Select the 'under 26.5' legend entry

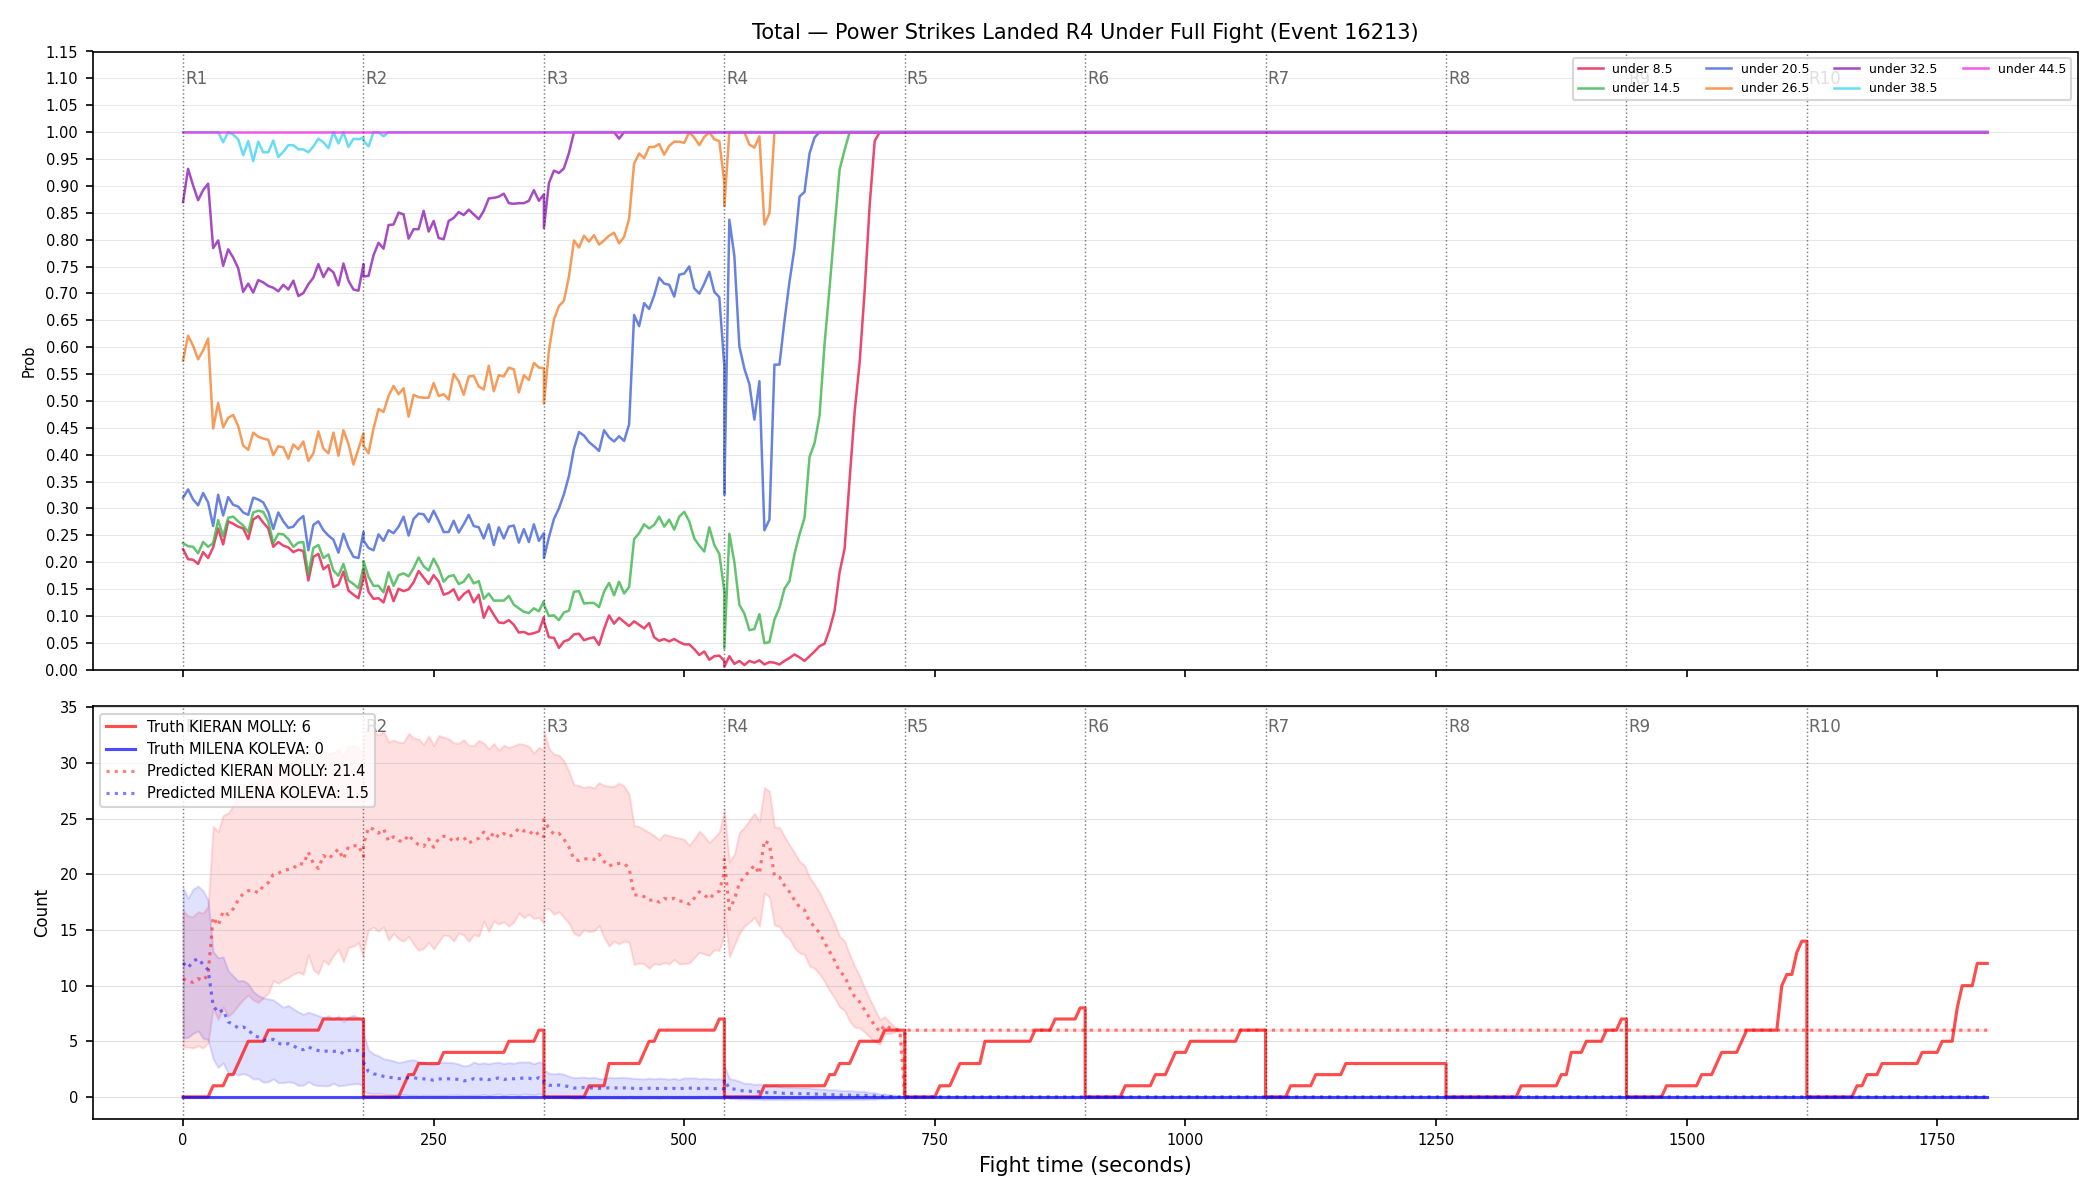(x=1758, y=88)
